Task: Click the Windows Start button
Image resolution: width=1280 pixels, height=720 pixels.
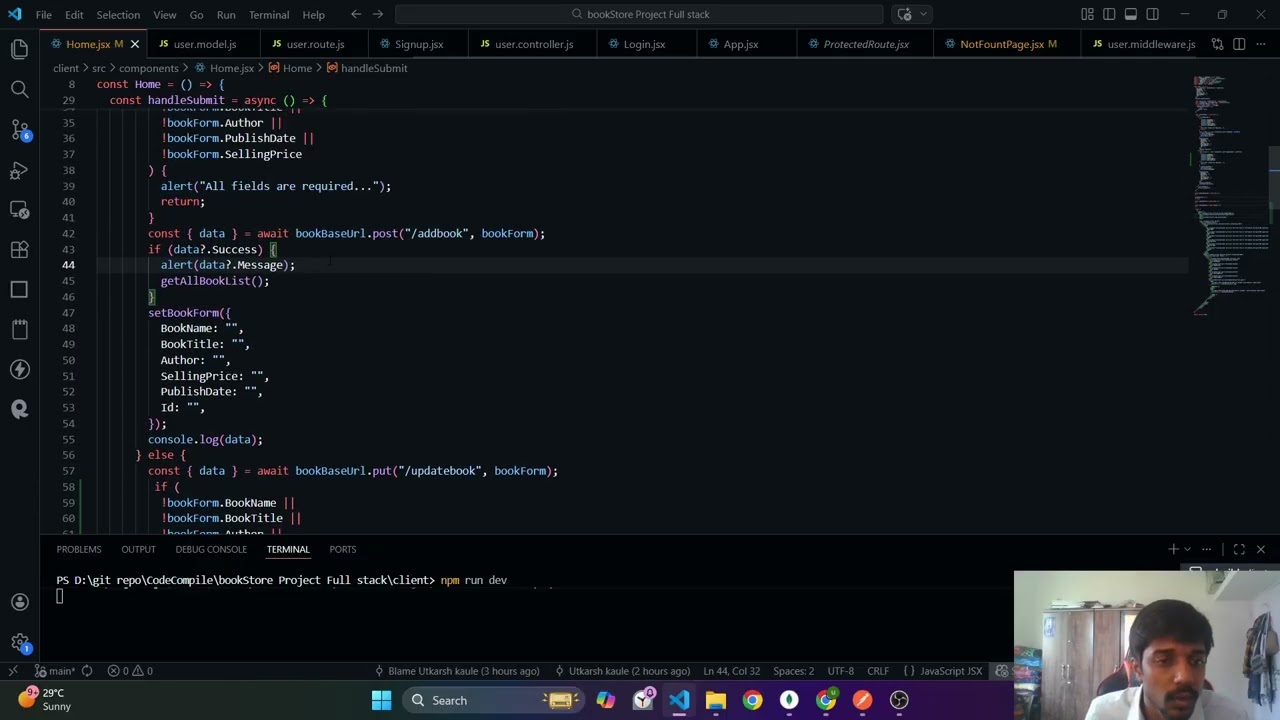Action: pyautogui.click(x=381, y=700)
